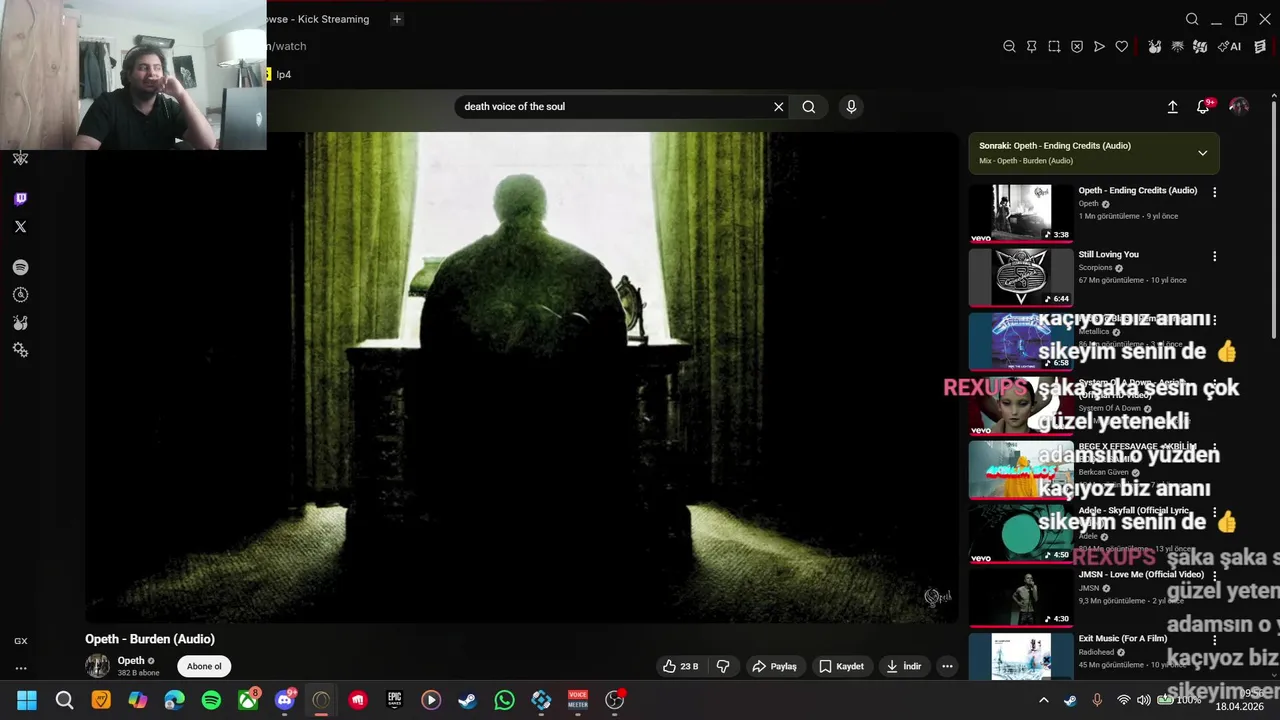Screen dimensions: 1280x720
Task: Add page to bookmarks with the heart icon
Action: coord(1122,46)
